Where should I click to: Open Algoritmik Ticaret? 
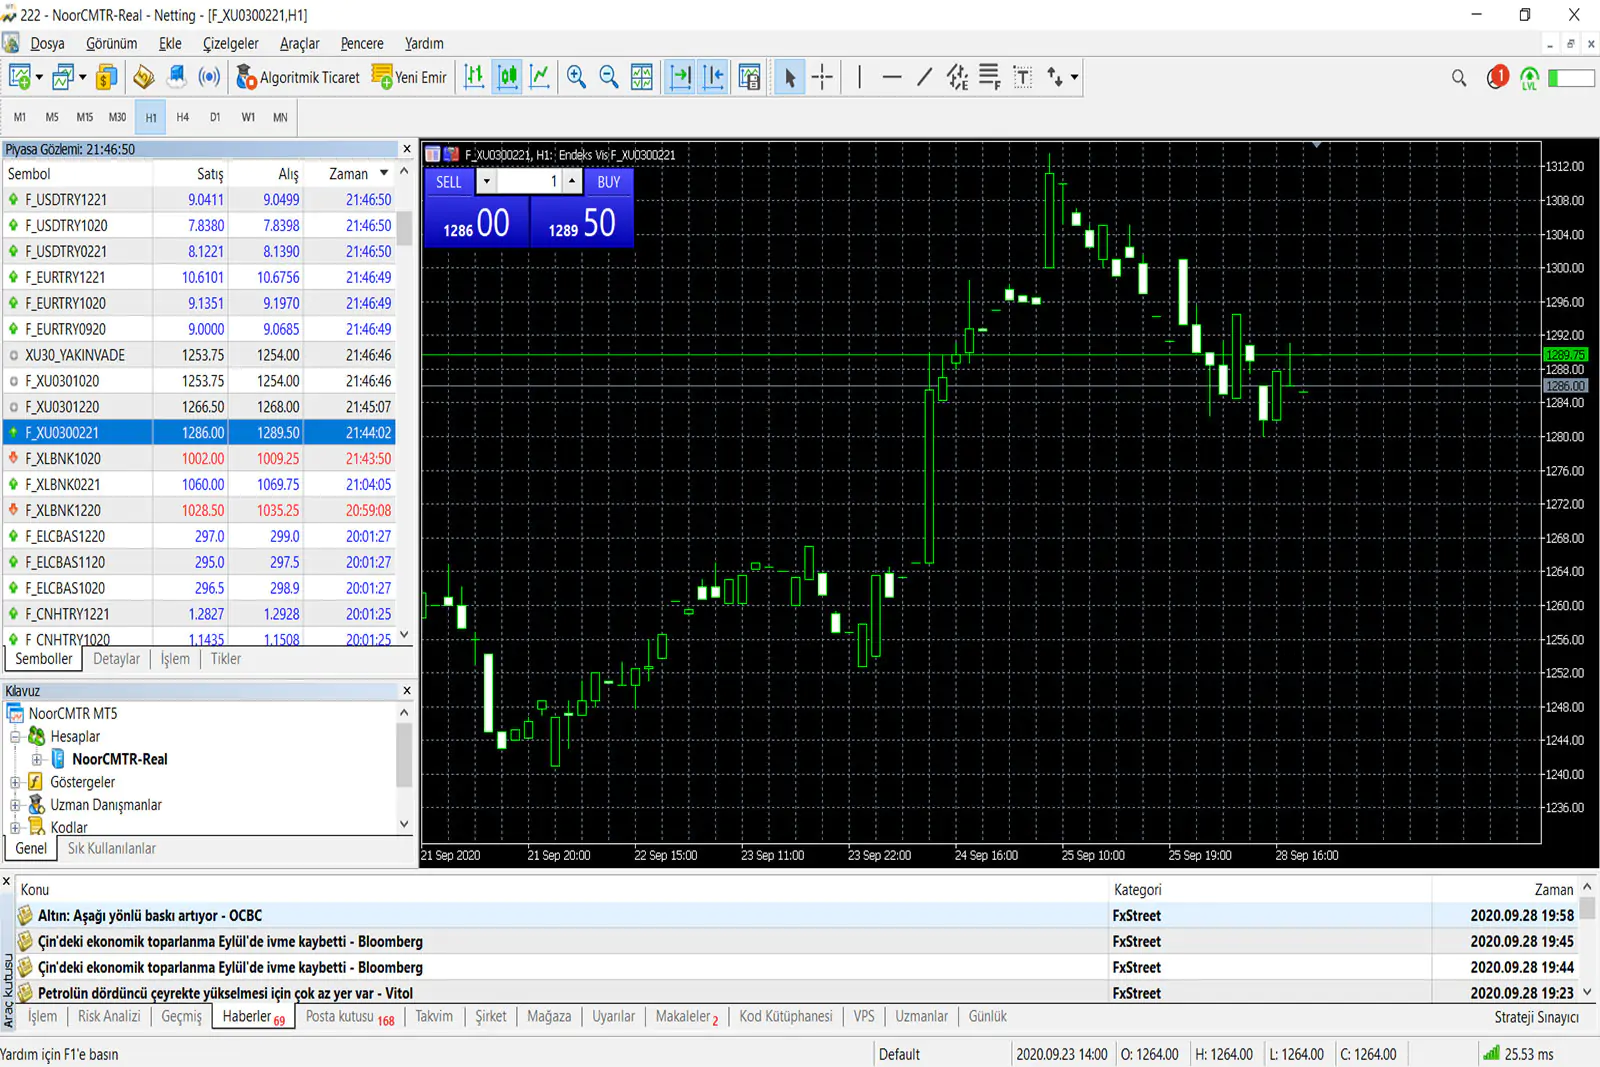pyautogui.click(x=298, y=77)
